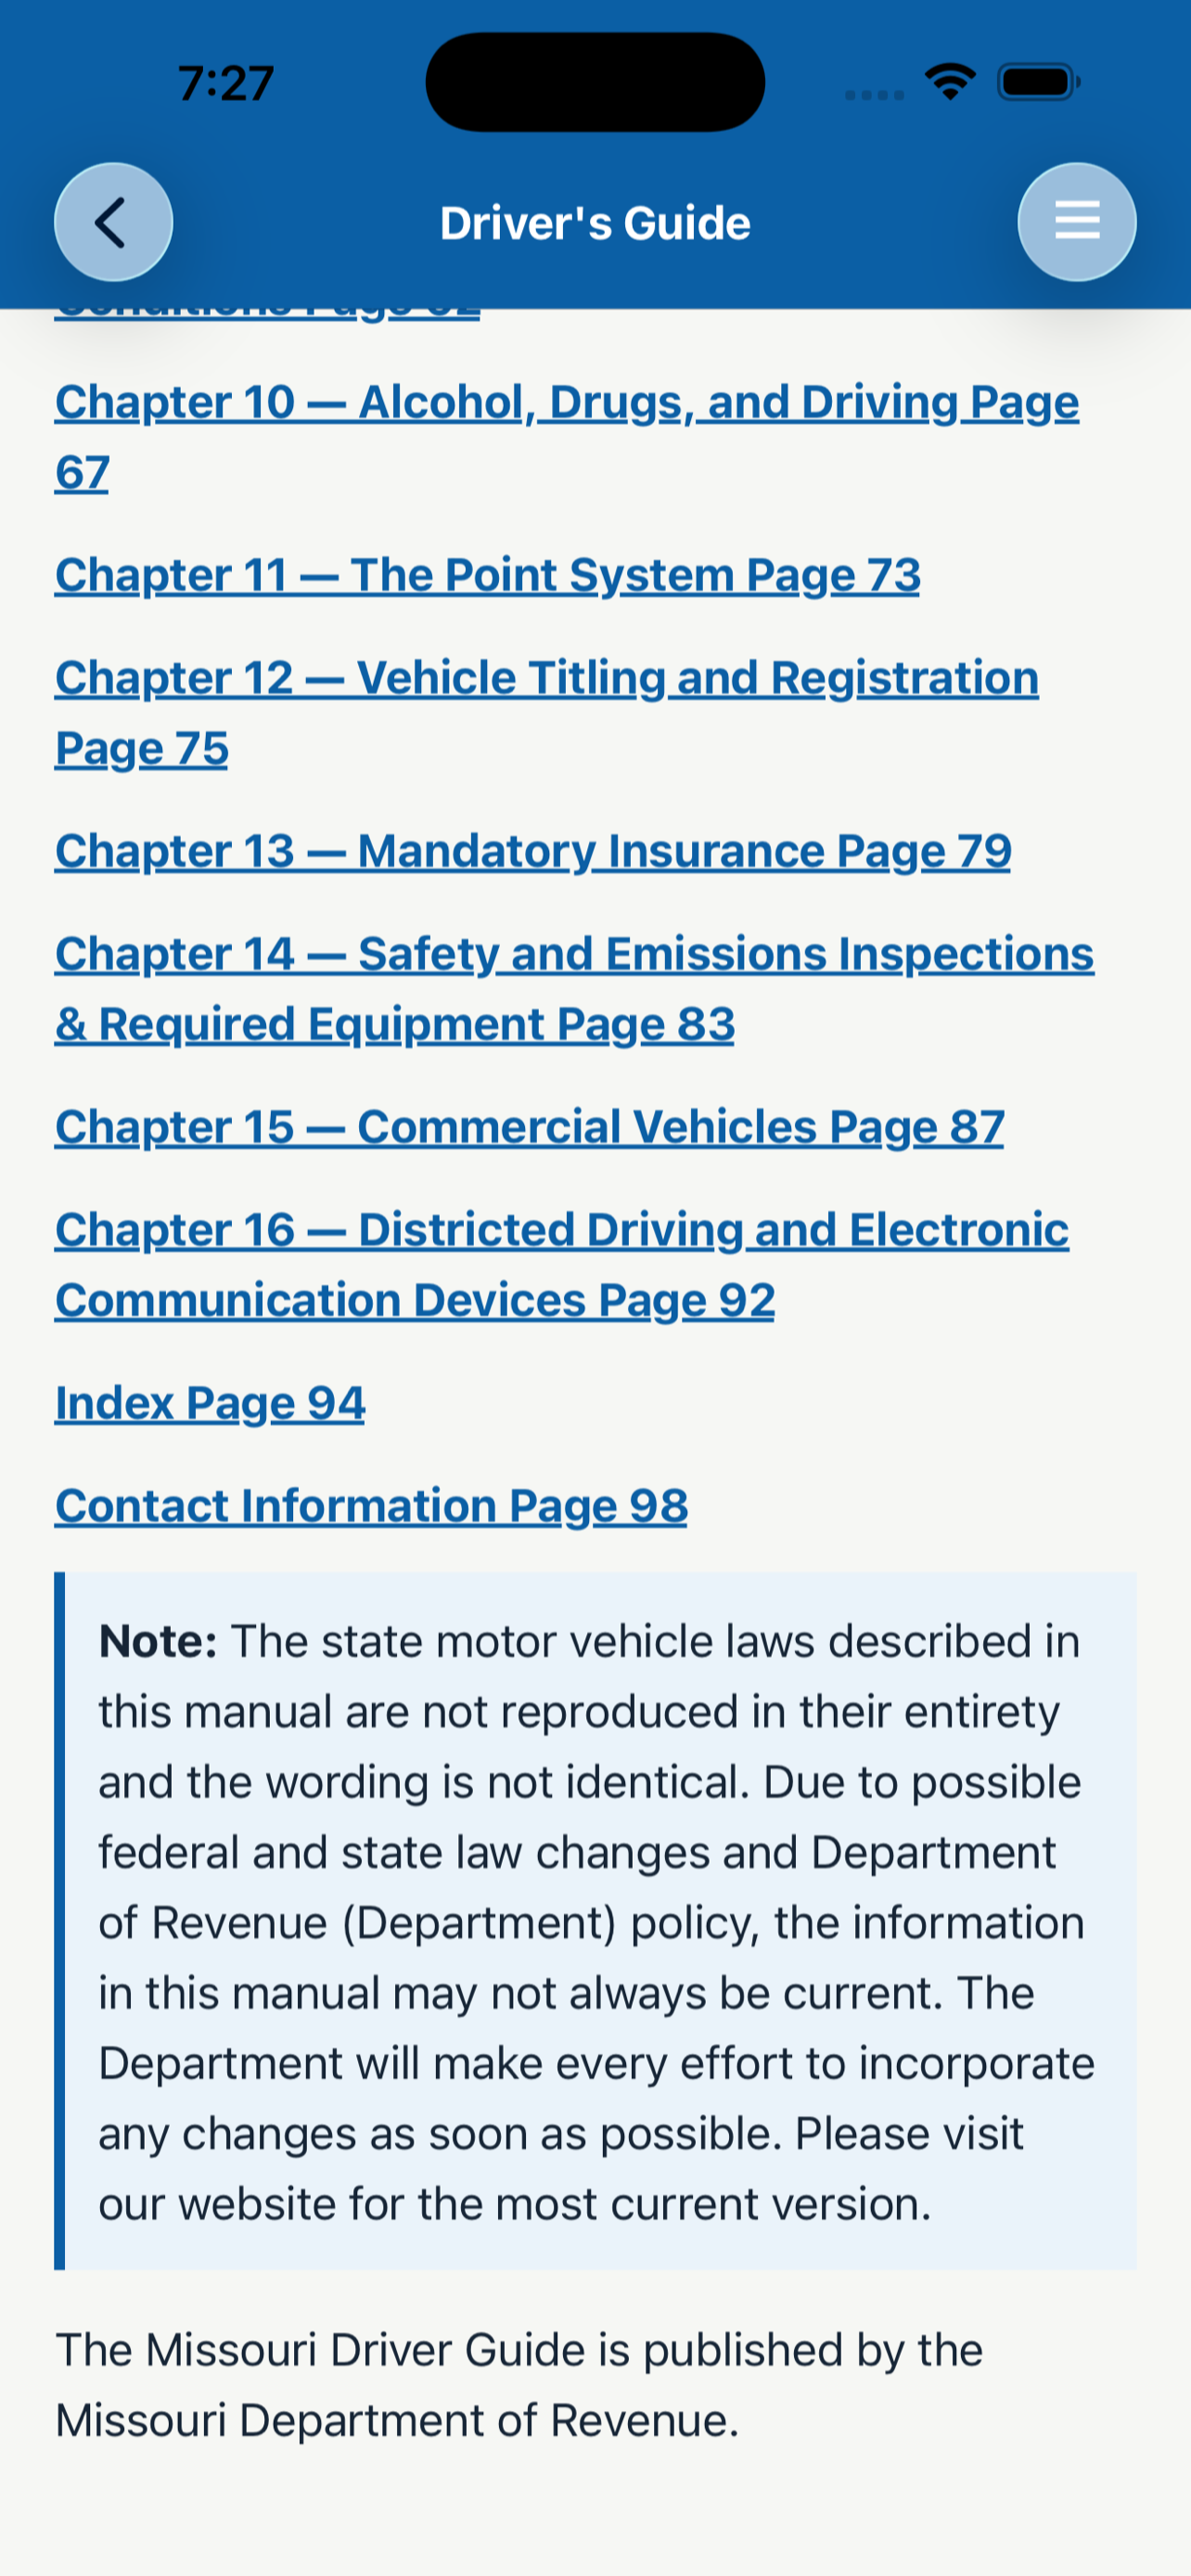Tap the 7:27 clock in status bar
The height and width of the screenshot is (2576, 1191).
tap(226, 83)
